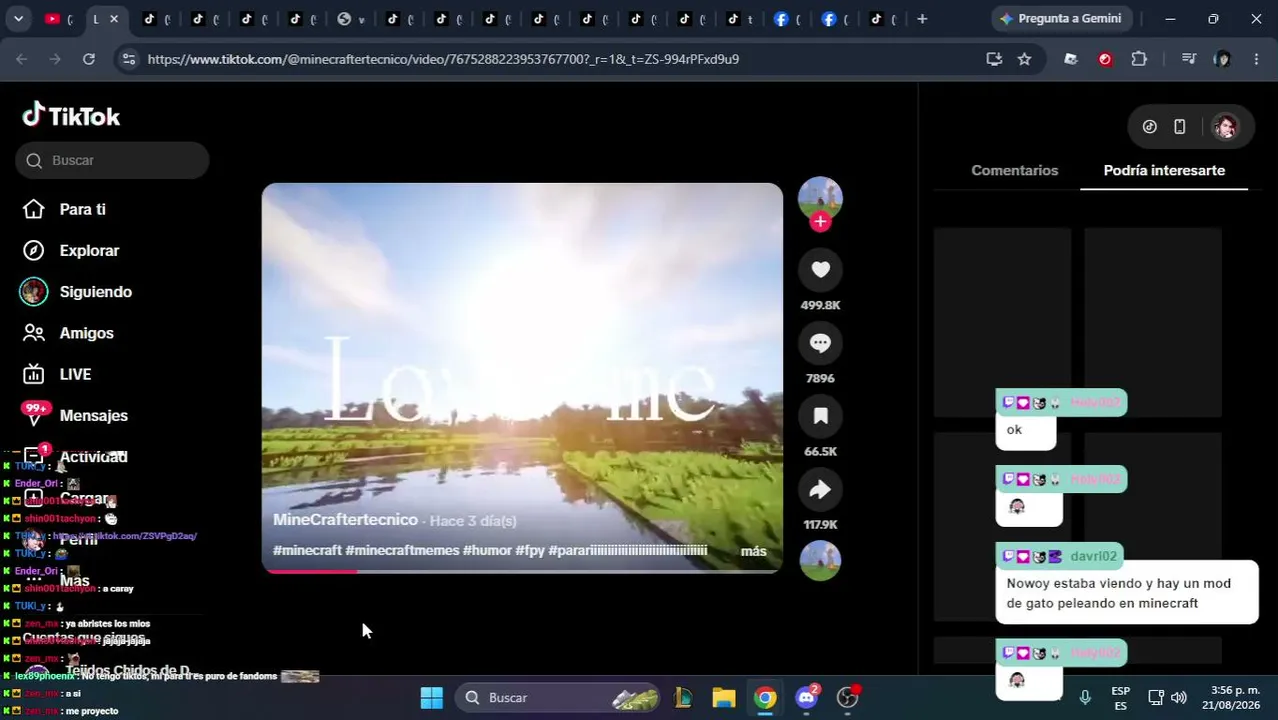Open comments via speech bubble icon
This screenshot has height=720, width=1278.
point(820,343)
